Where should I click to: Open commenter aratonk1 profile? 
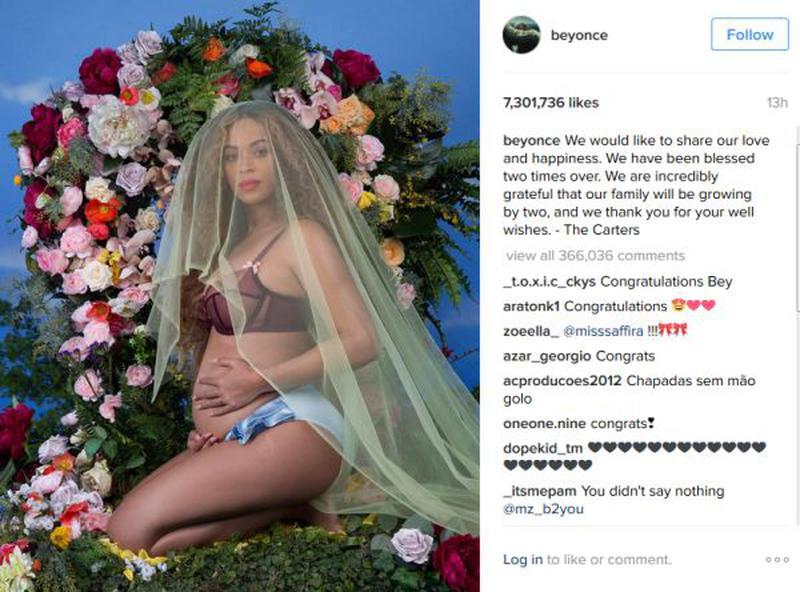[531, 307]
